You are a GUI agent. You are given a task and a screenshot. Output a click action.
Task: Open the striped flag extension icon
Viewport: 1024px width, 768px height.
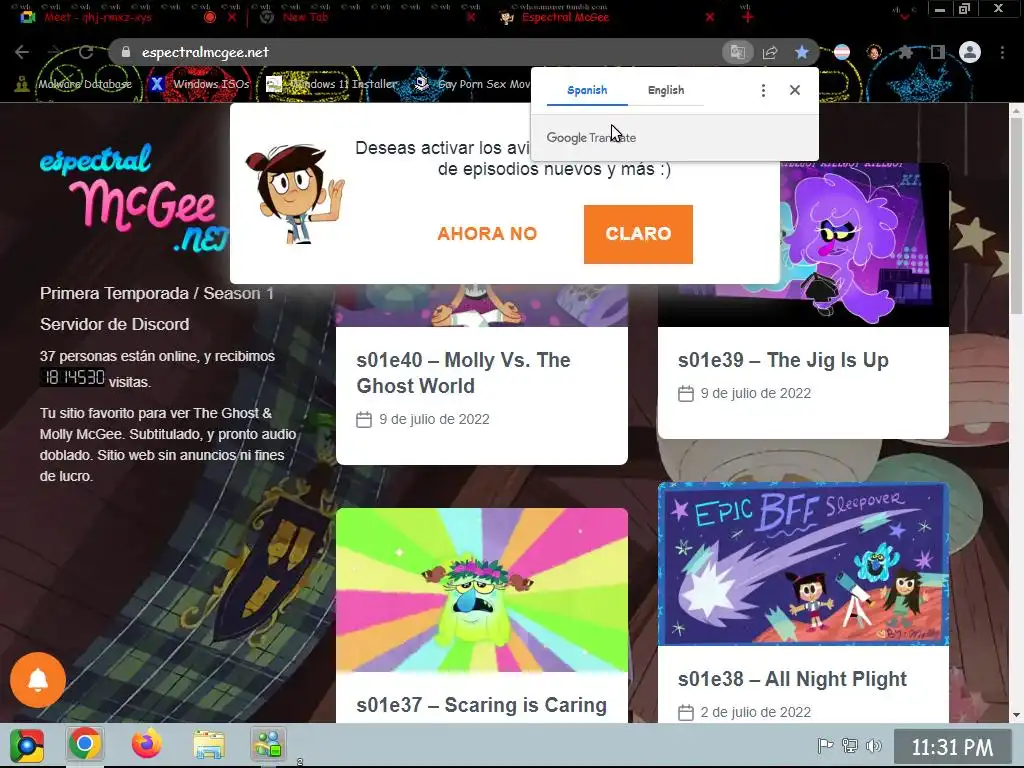point(842,52)
